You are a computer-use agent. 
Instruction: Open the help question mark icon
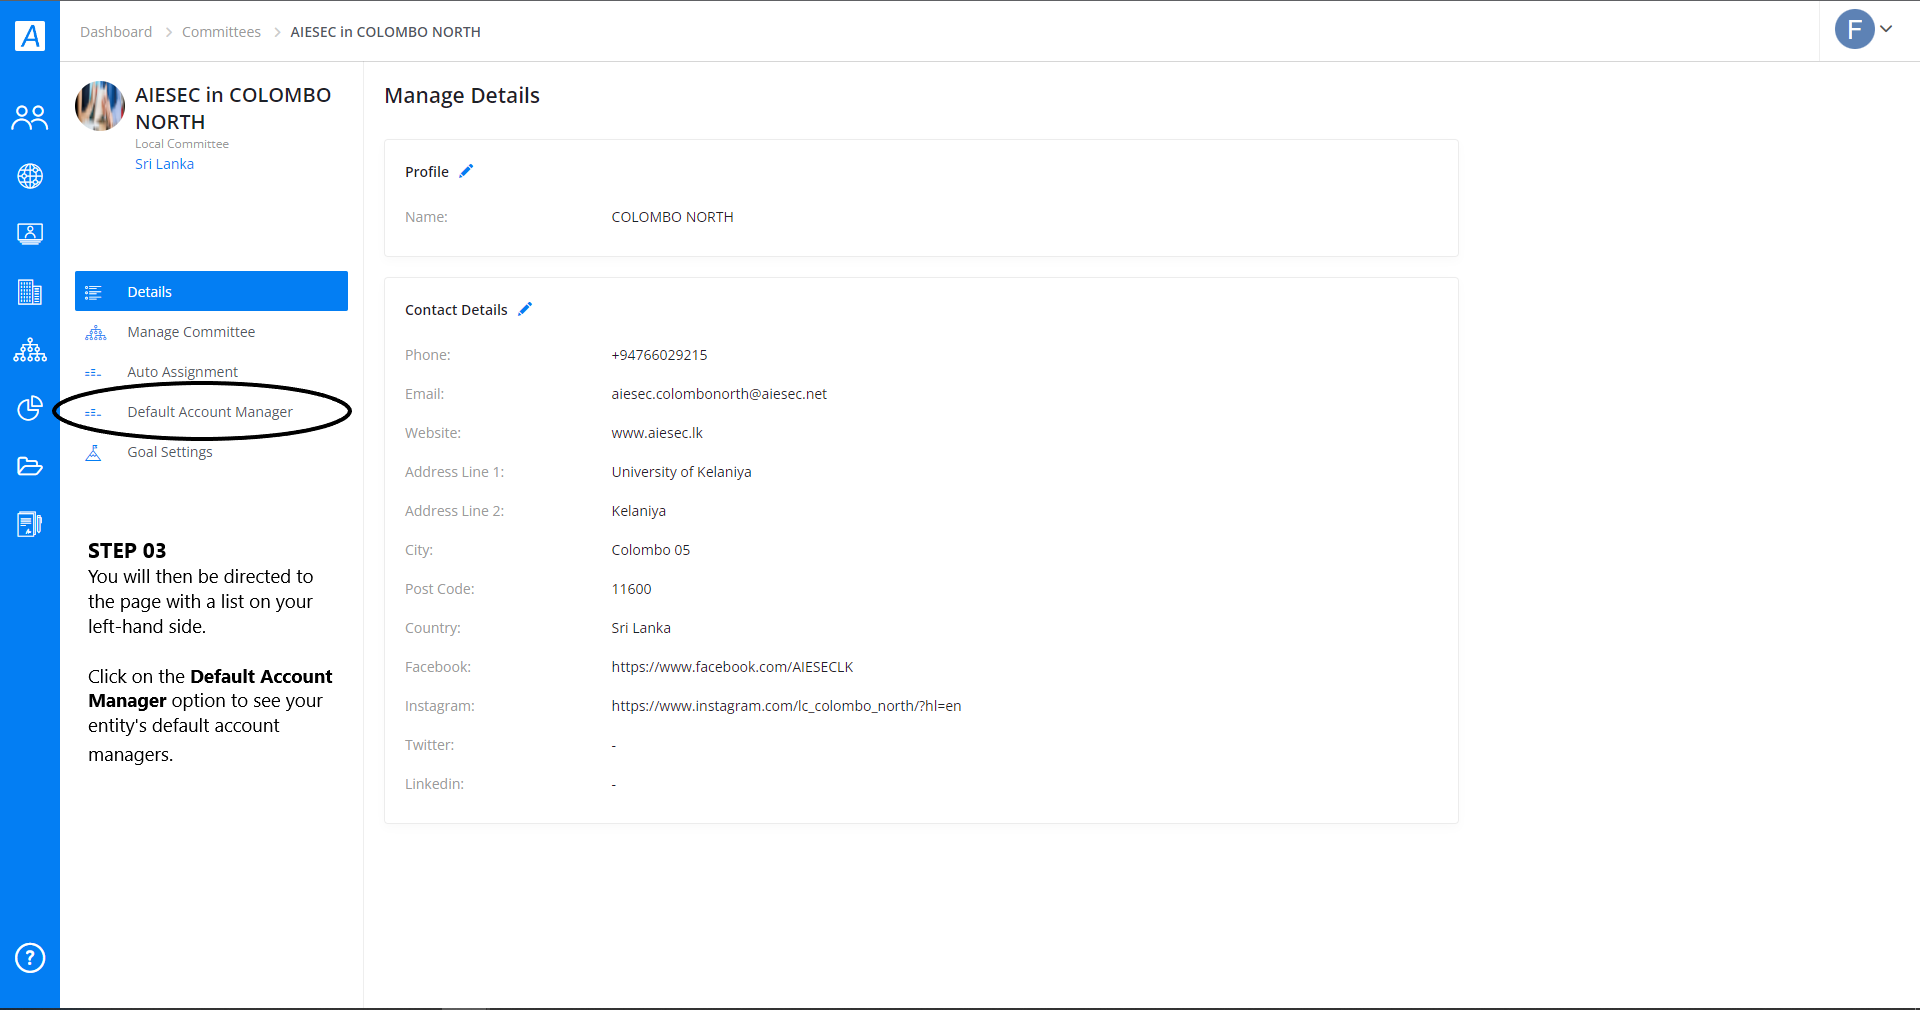pos(30,958)
